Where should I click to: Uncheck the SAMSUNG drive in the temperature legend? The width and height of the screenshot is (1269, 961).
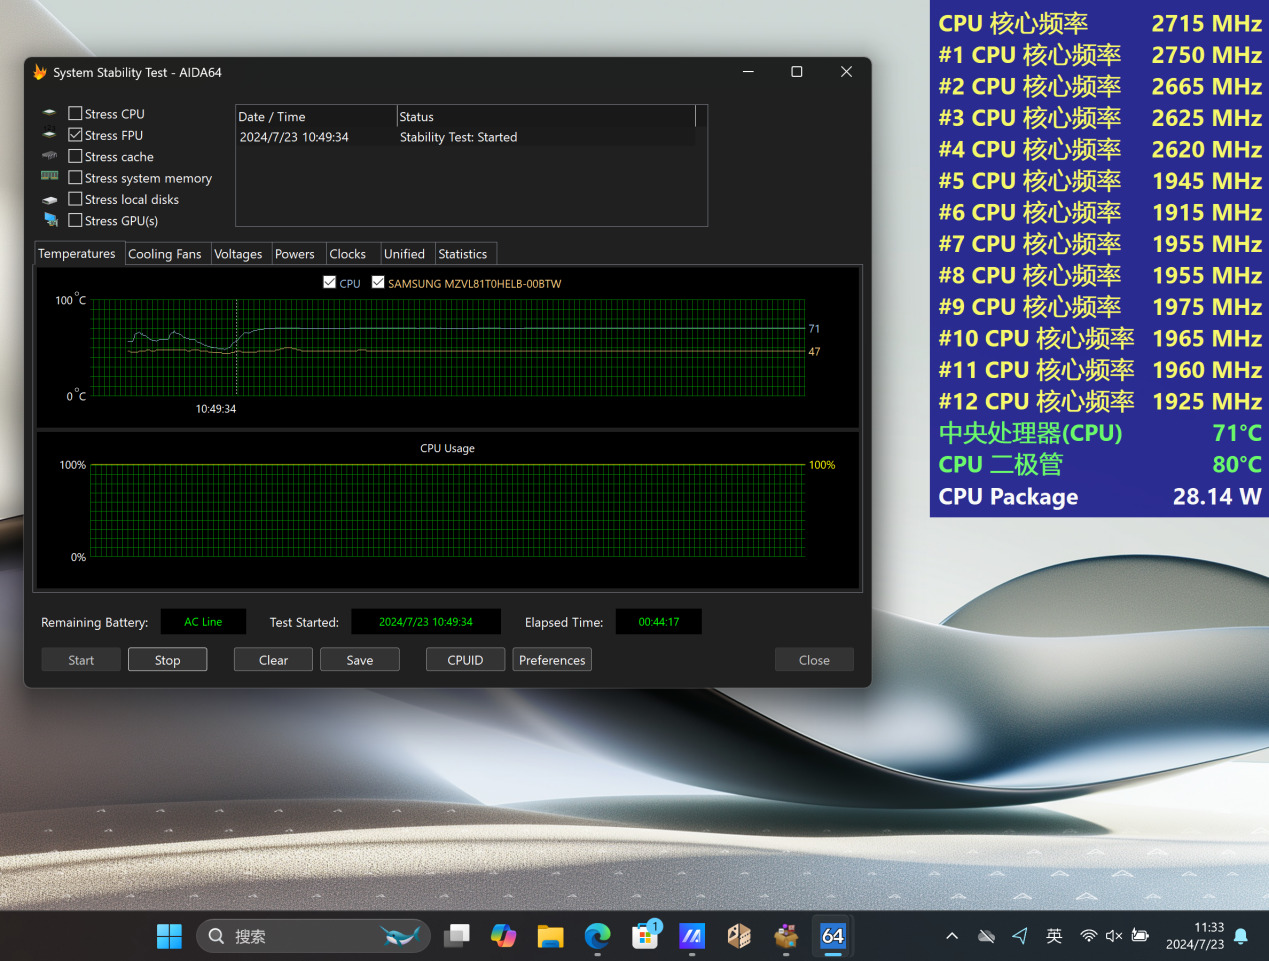[x=378, y=282]
